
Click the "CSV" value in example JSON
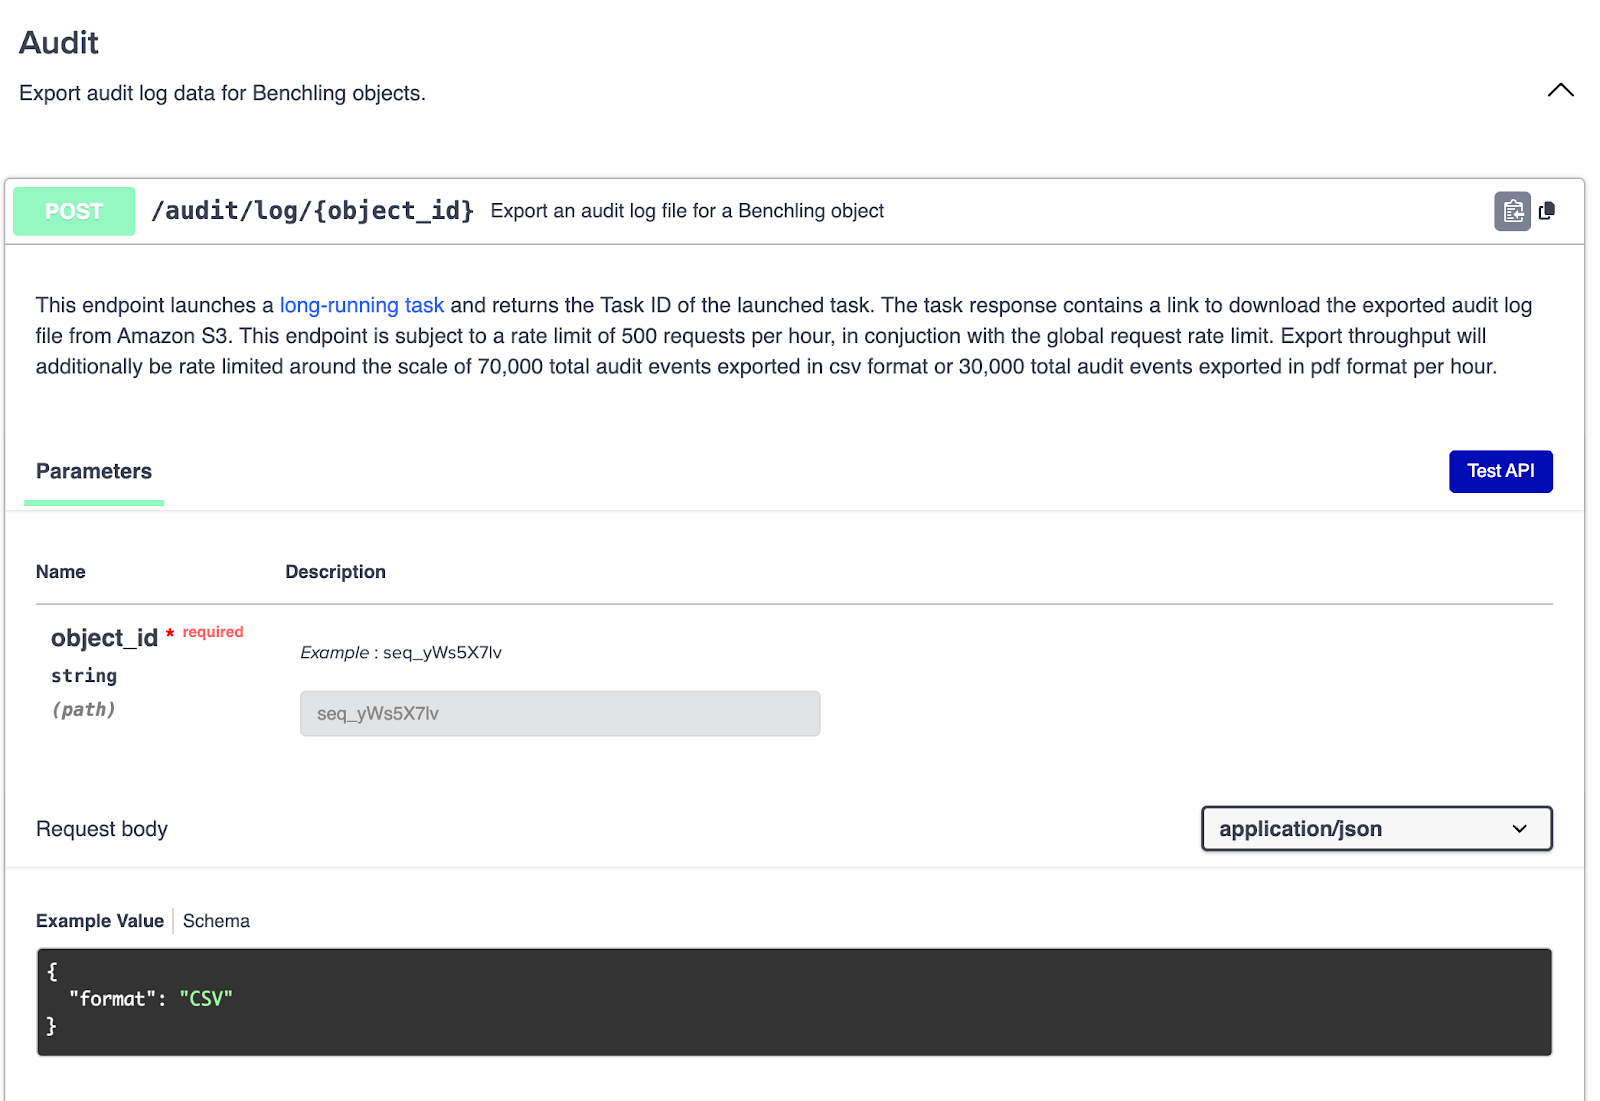click(206, 998)
